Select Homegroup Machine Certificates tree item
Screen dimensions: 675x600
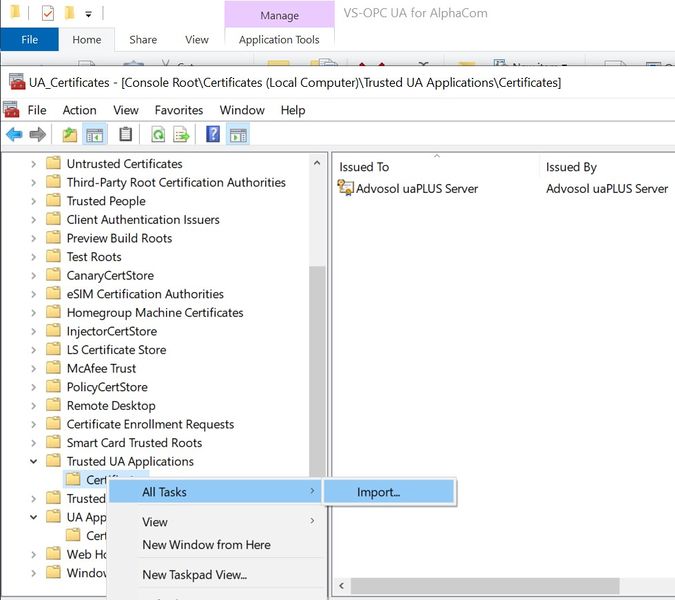point(155,312)
